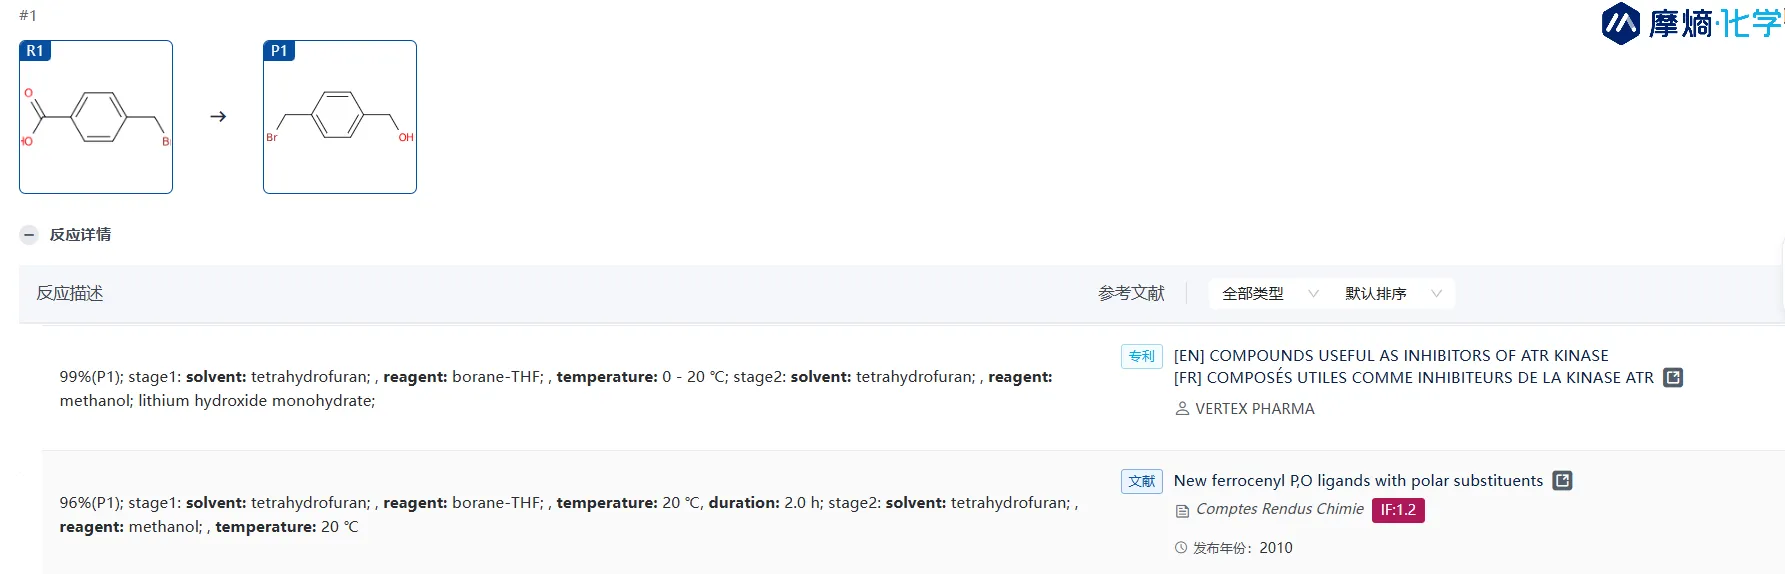
Task: Collapse the 反应详情 section with minus icon
Action: (x=29, y=235)
